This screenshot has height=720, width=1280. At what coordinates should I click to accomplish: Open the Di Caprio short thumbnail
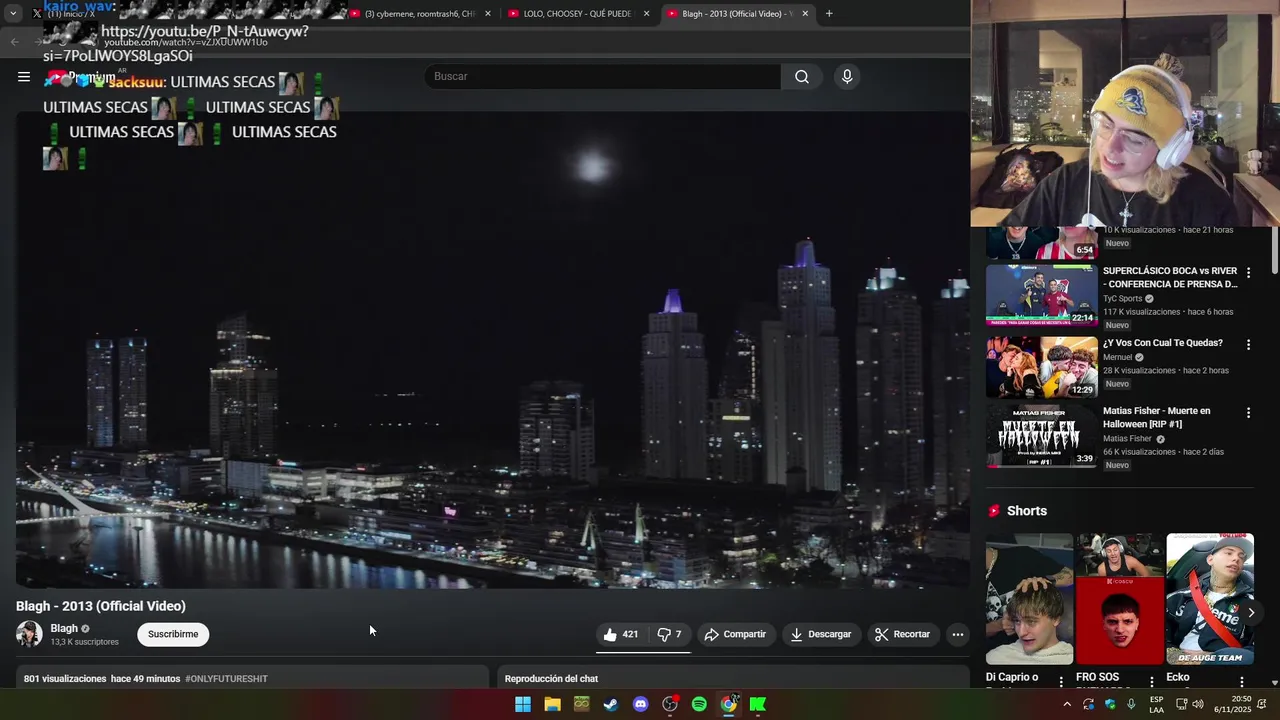click(1029, 599)
